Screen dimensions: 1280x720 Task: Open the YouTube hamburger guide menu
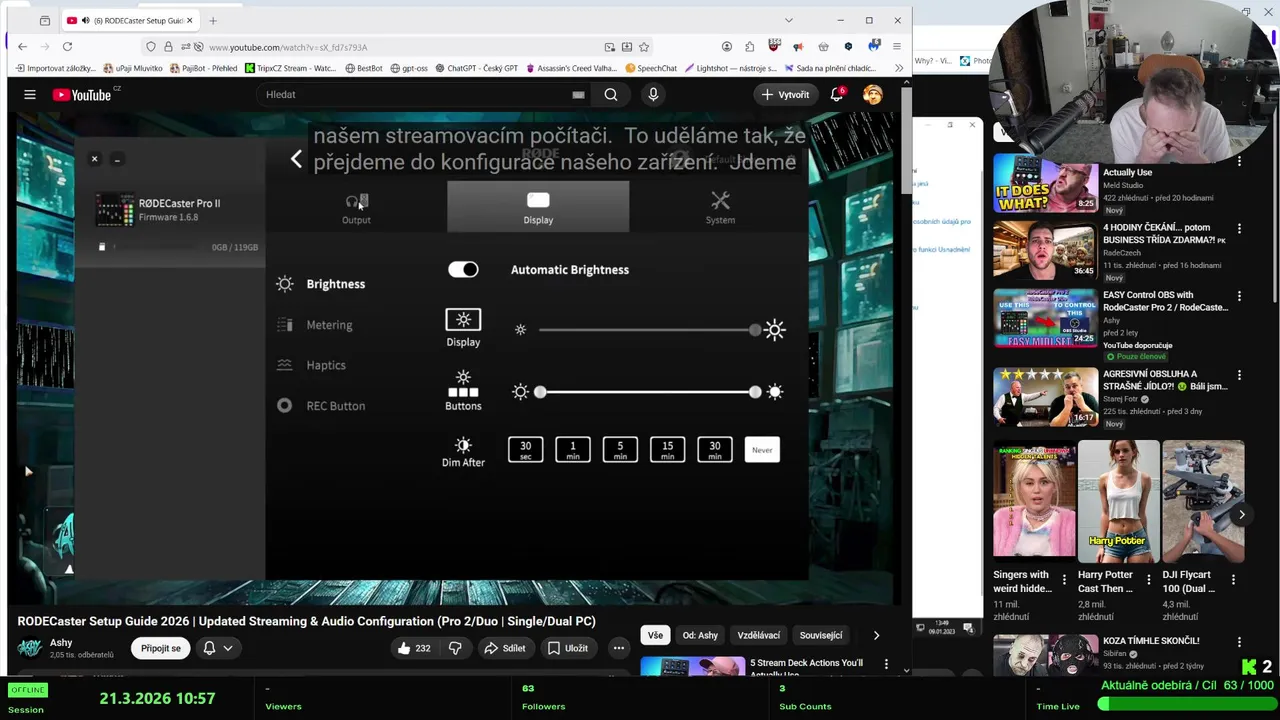[30, 94]
